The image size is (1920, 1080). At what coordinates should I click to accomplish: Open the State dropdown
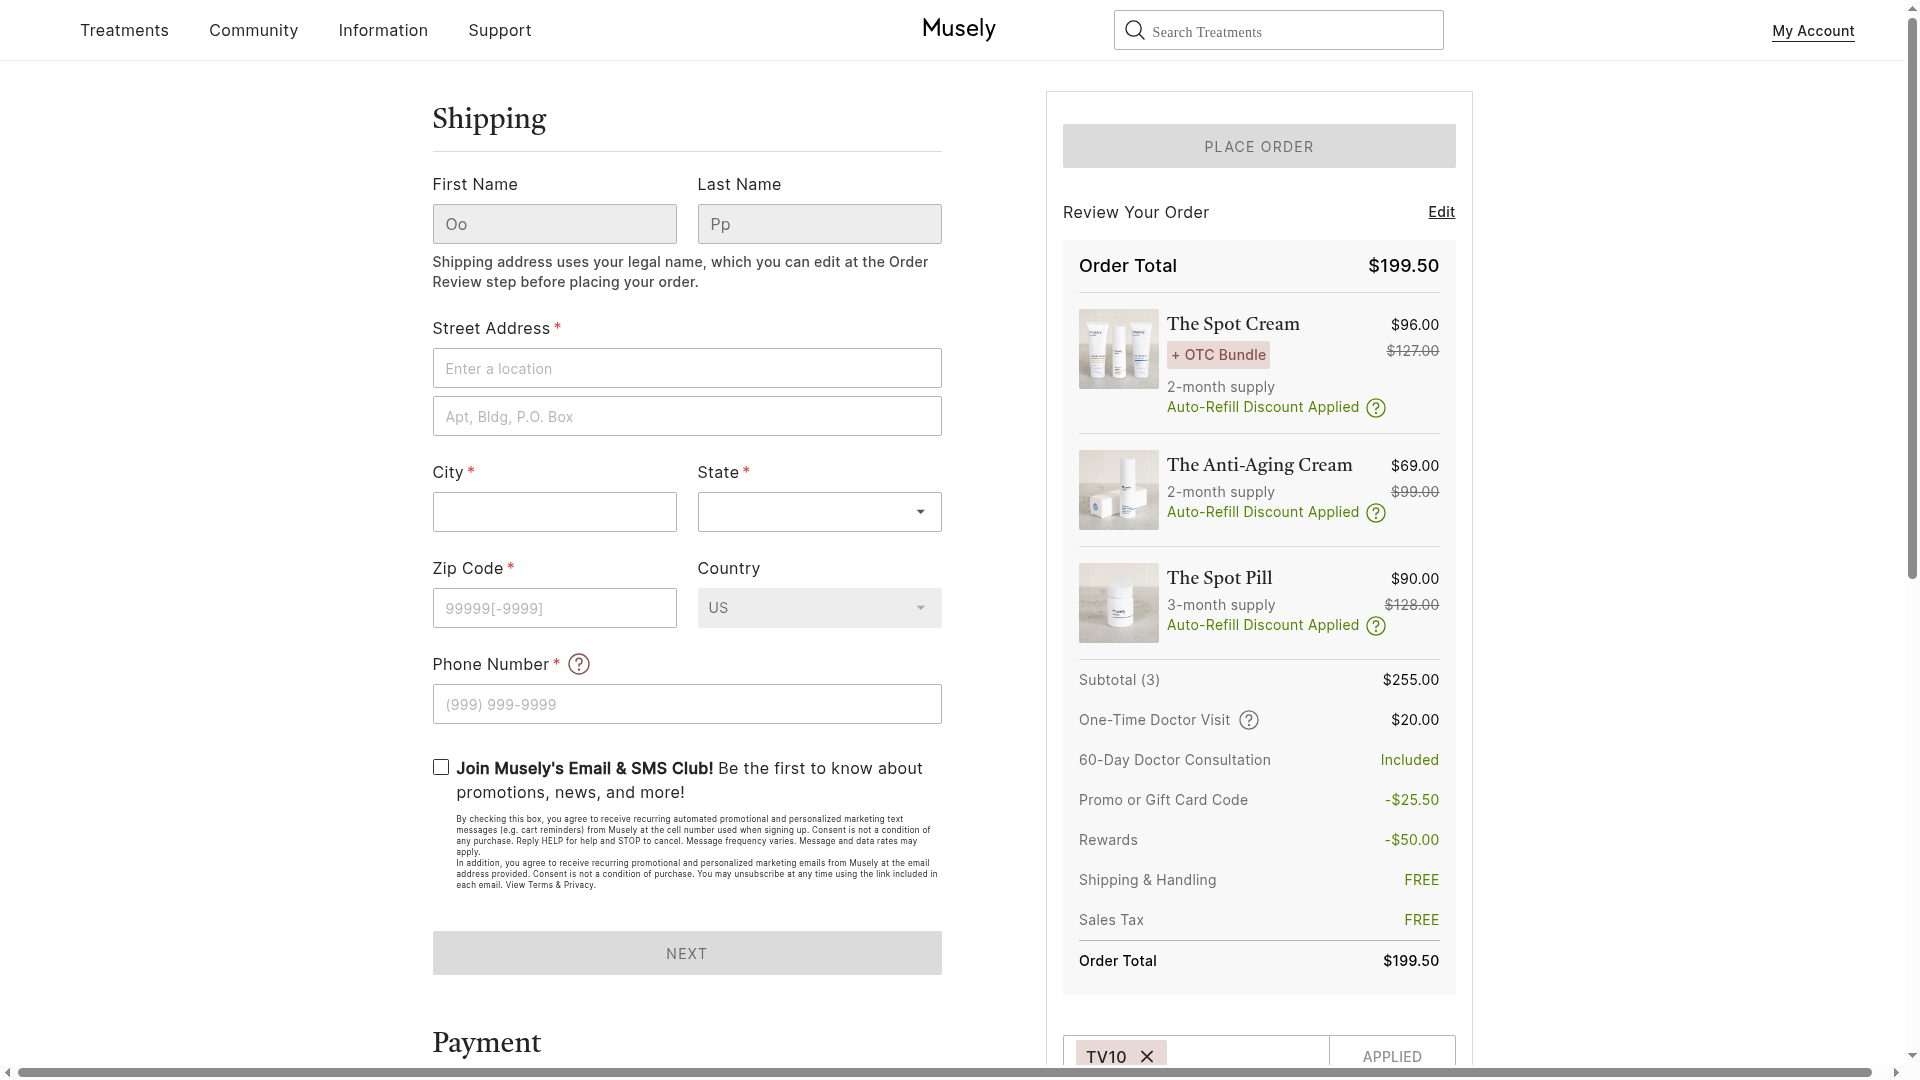pos(819,512)
